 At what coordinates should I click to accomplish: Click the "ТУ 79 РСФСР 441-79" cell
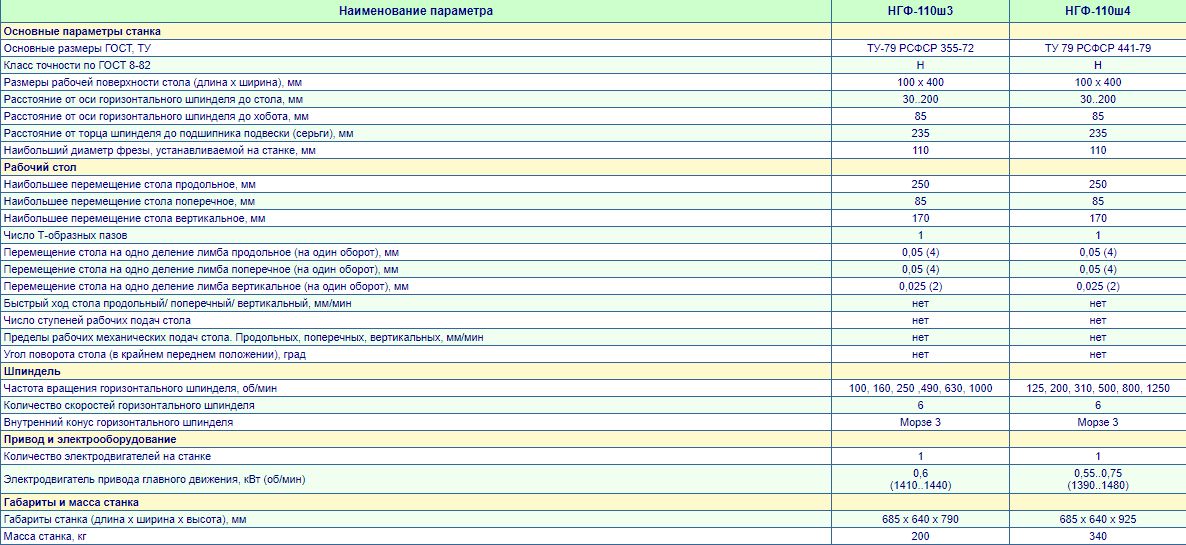coord(1098,48)
